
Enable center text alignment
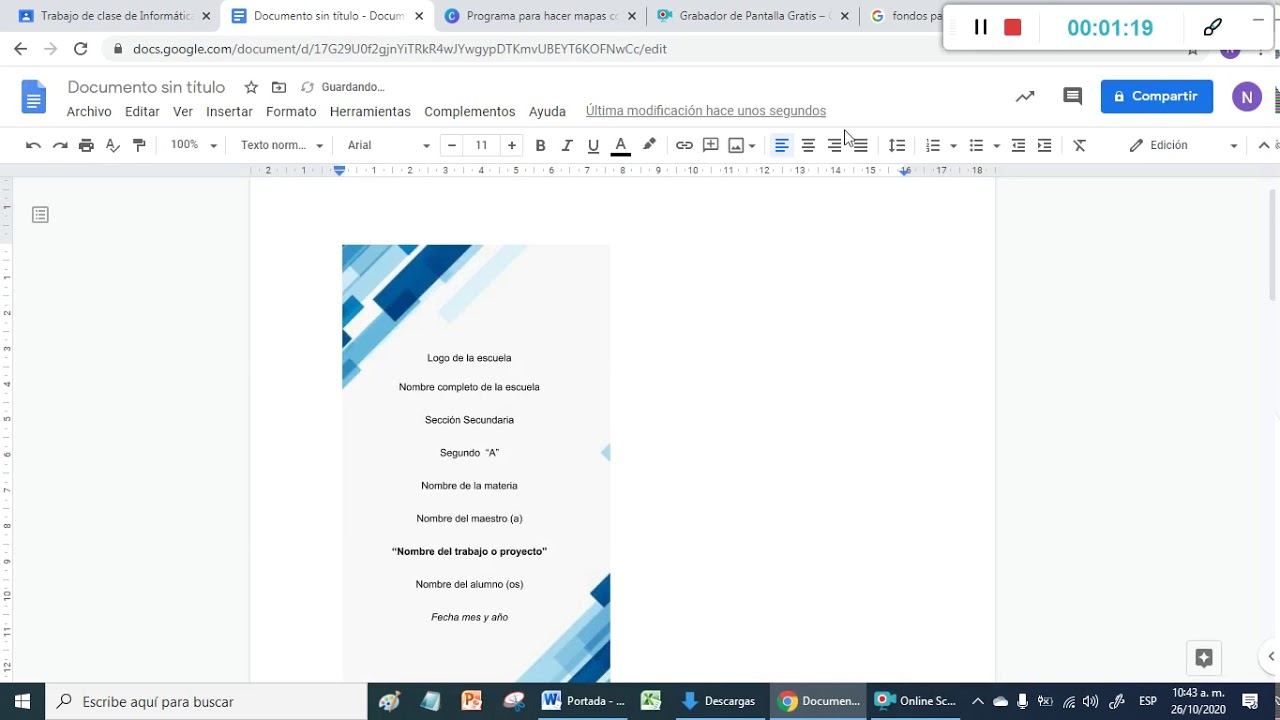point(808,145)
